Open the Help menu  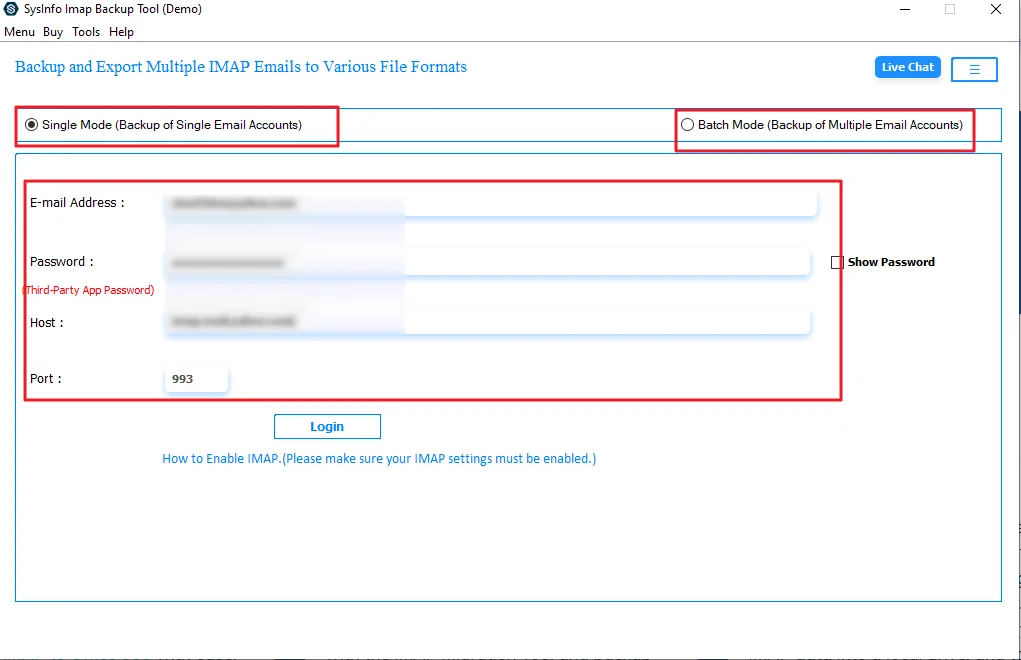(x=121, y=31)
